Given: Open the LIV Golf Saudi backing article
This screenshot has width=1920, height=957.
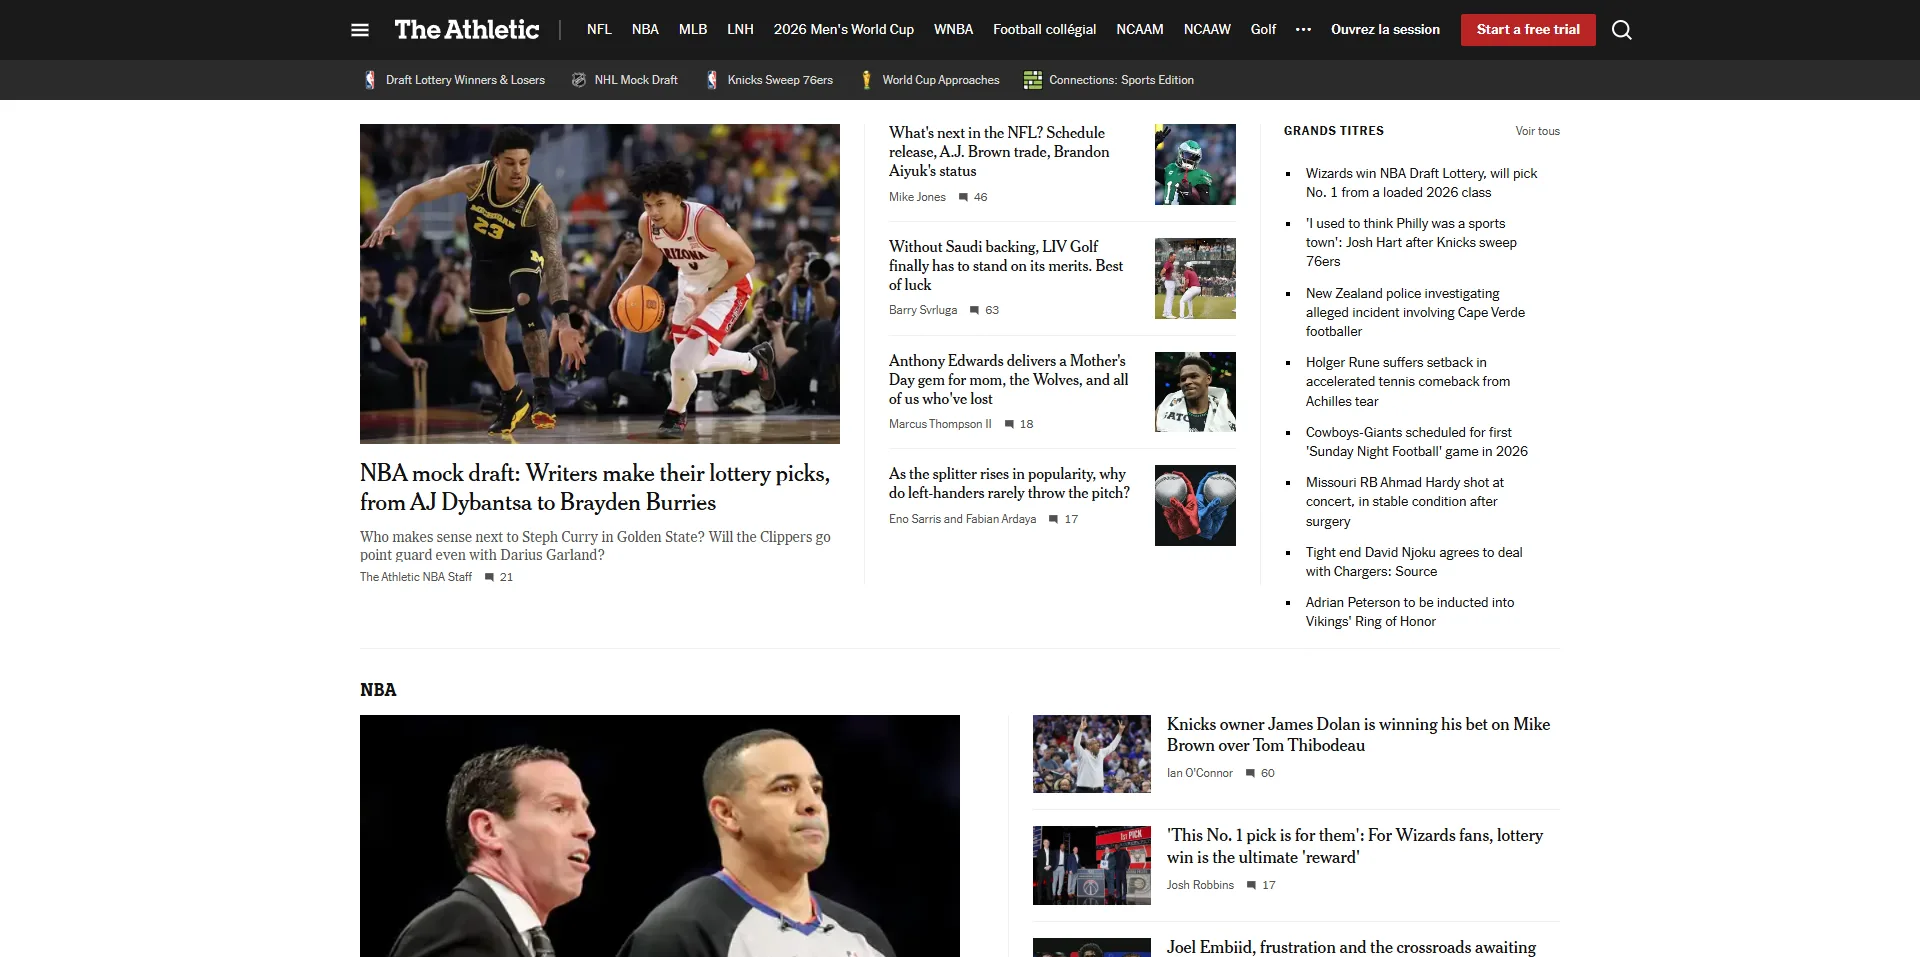Looking at the screenshot, I should [1006, 266].
